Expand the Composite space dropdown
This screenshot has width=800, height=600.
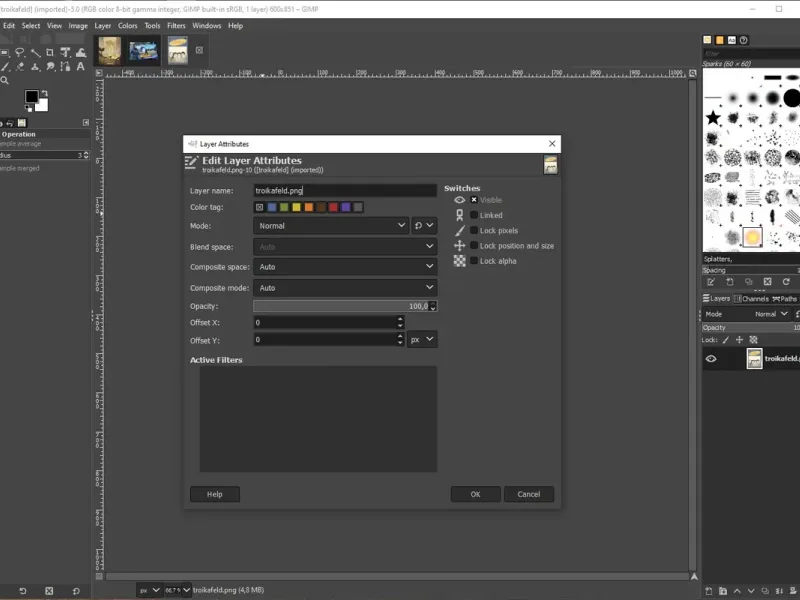(x=345, y=267)
